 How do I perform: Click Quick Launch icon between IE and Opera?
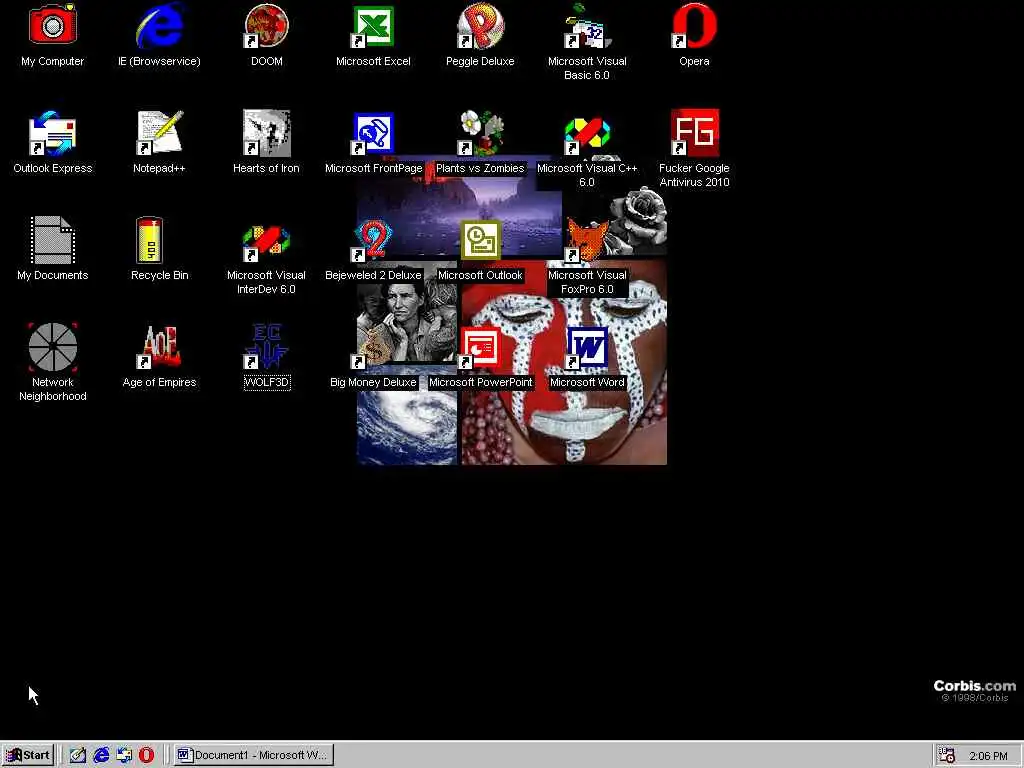click(x=124, y=755)
